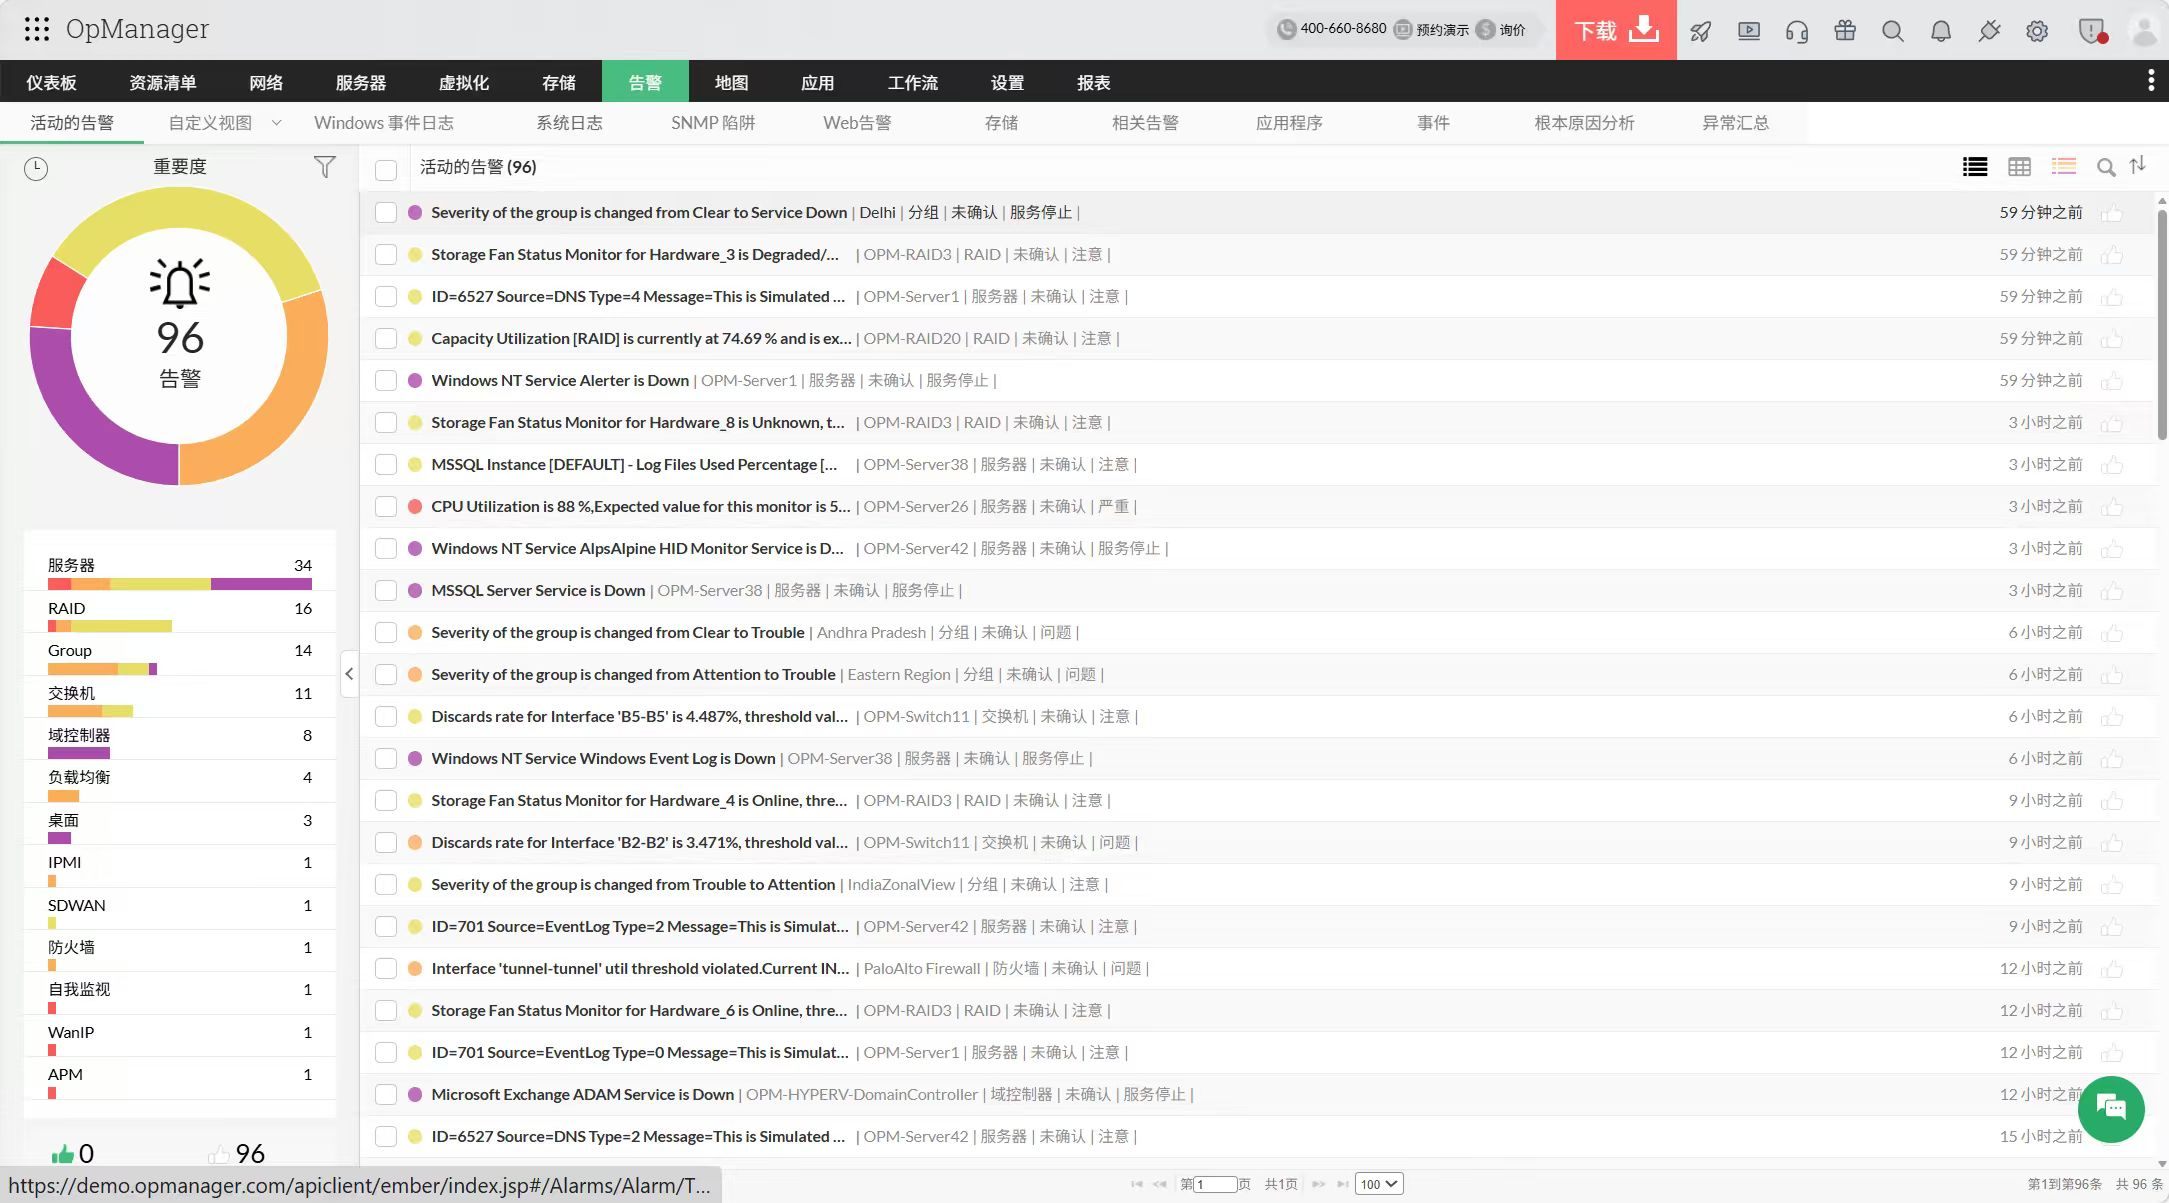Open the filter funnel icon in severity panel
This screenshot has height=1203, width=2169.
point(324,167)
